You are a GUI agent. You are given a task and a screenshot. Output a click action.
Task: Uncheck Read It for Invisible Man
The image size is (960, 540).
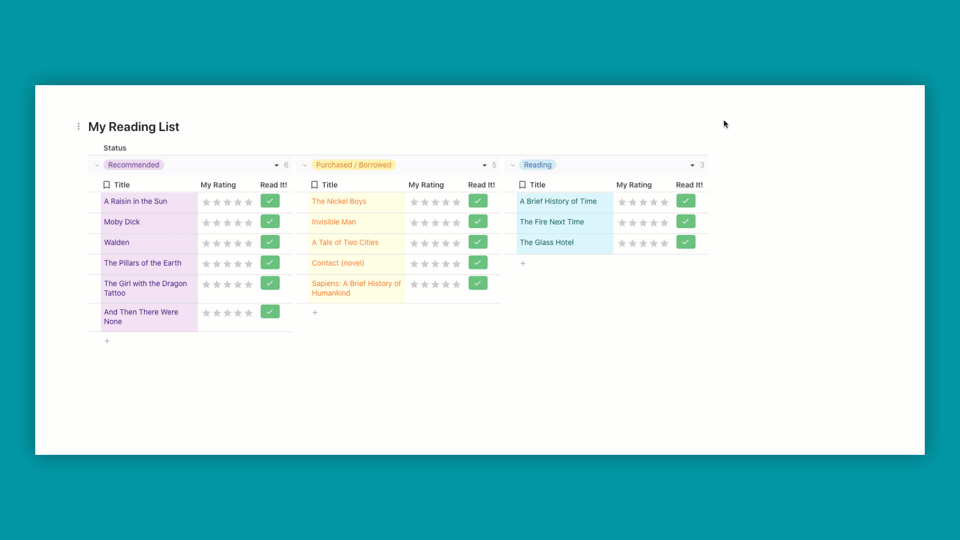478,222
